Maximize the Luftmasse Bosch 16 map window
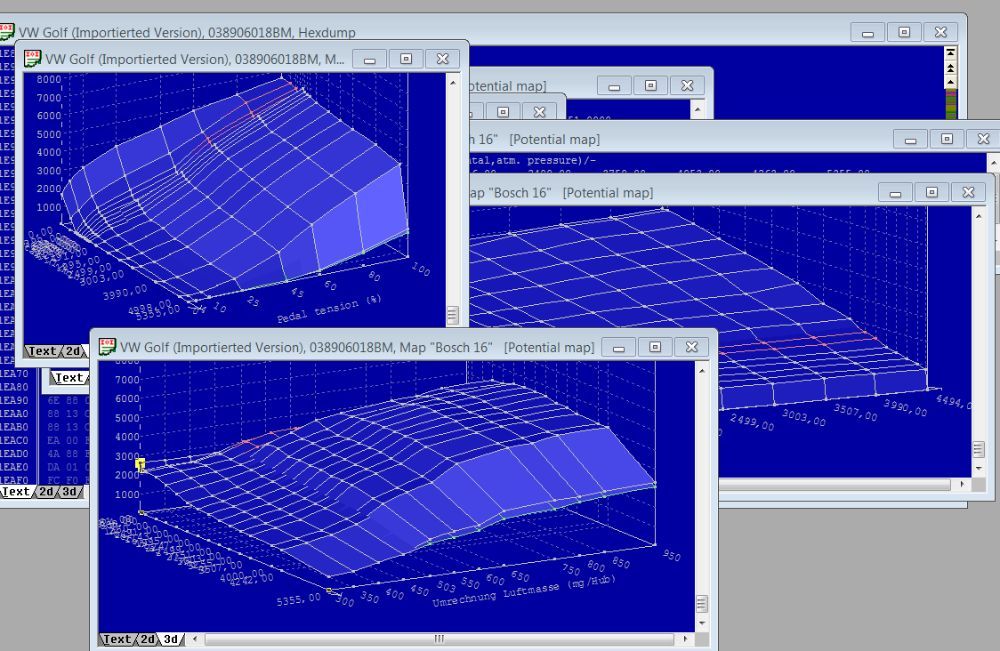The width and height of the screenshot is (1000, 651). tap(655, 347)
